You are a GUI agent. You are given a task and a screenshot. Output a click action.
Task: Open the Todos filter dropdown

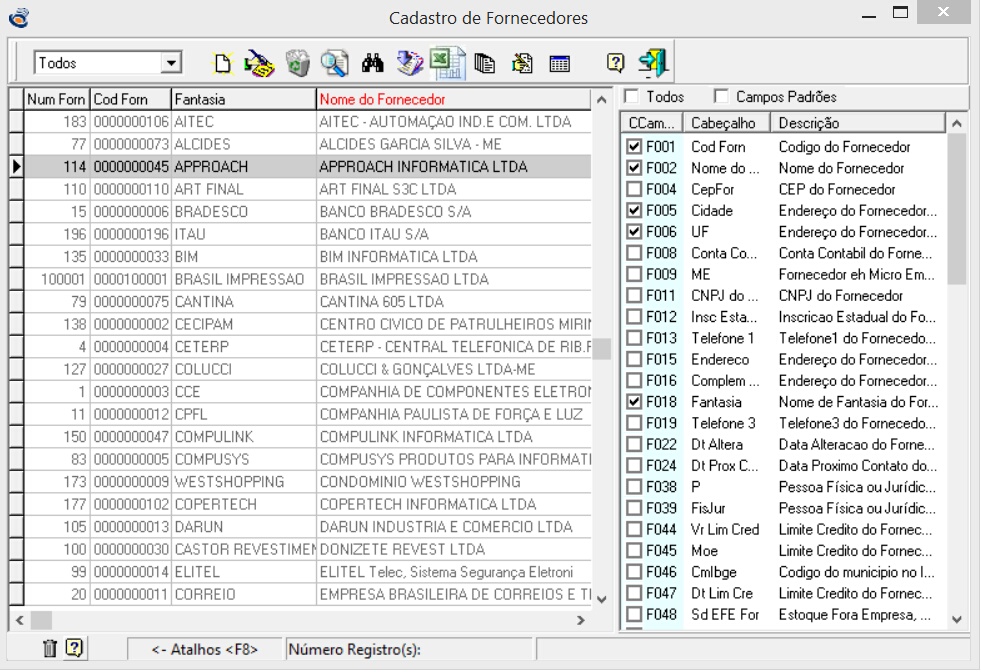click(171, 63)
